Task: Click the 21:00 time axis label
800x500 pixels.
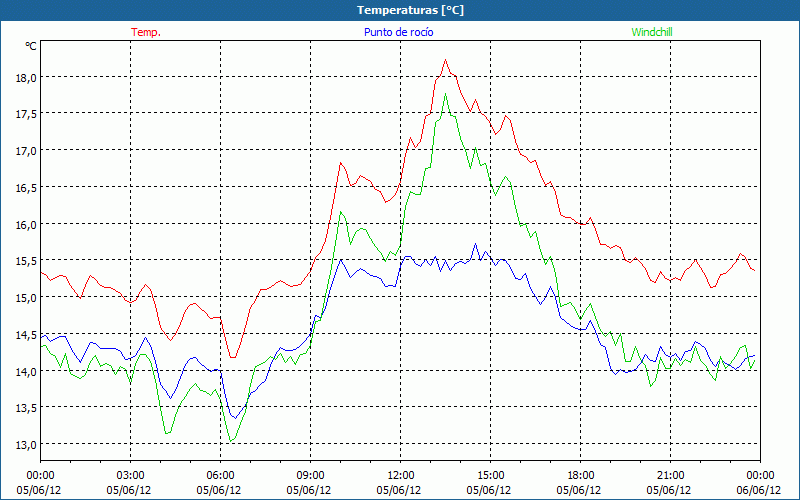Action: [x=670, y=476]
